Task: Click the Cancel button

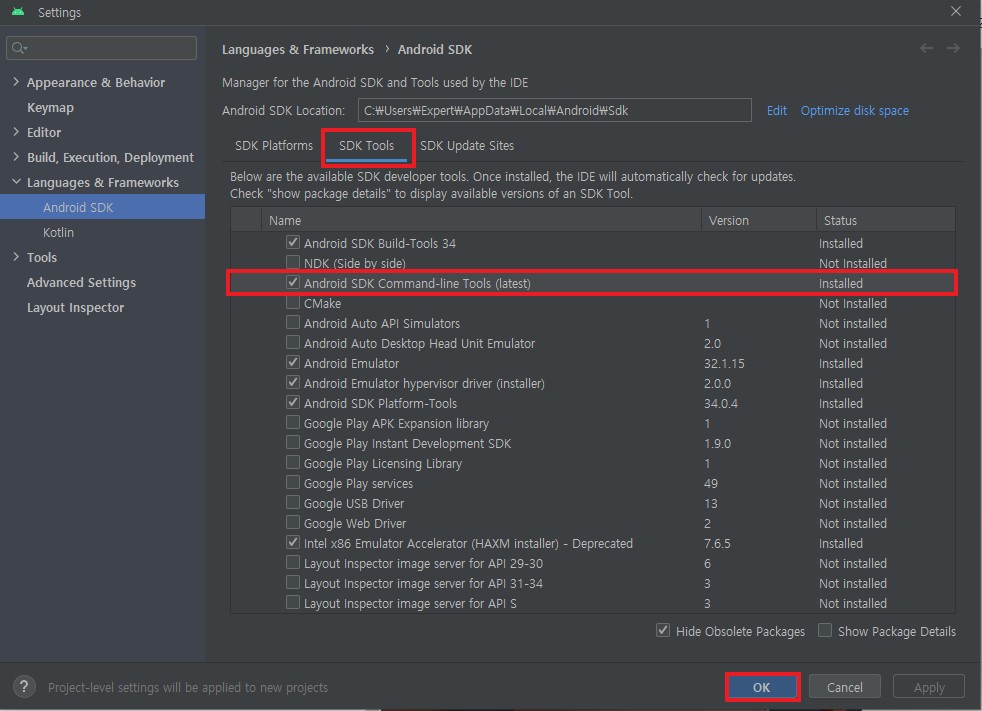Action: [844, 687]
